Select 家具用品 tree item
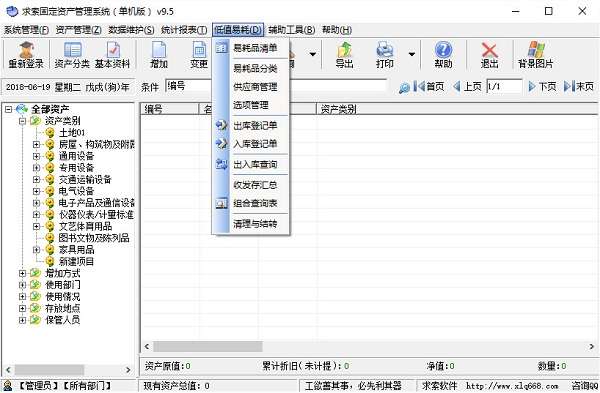The width and height of the screenshot is (600, 393). [x=76, y=250]
